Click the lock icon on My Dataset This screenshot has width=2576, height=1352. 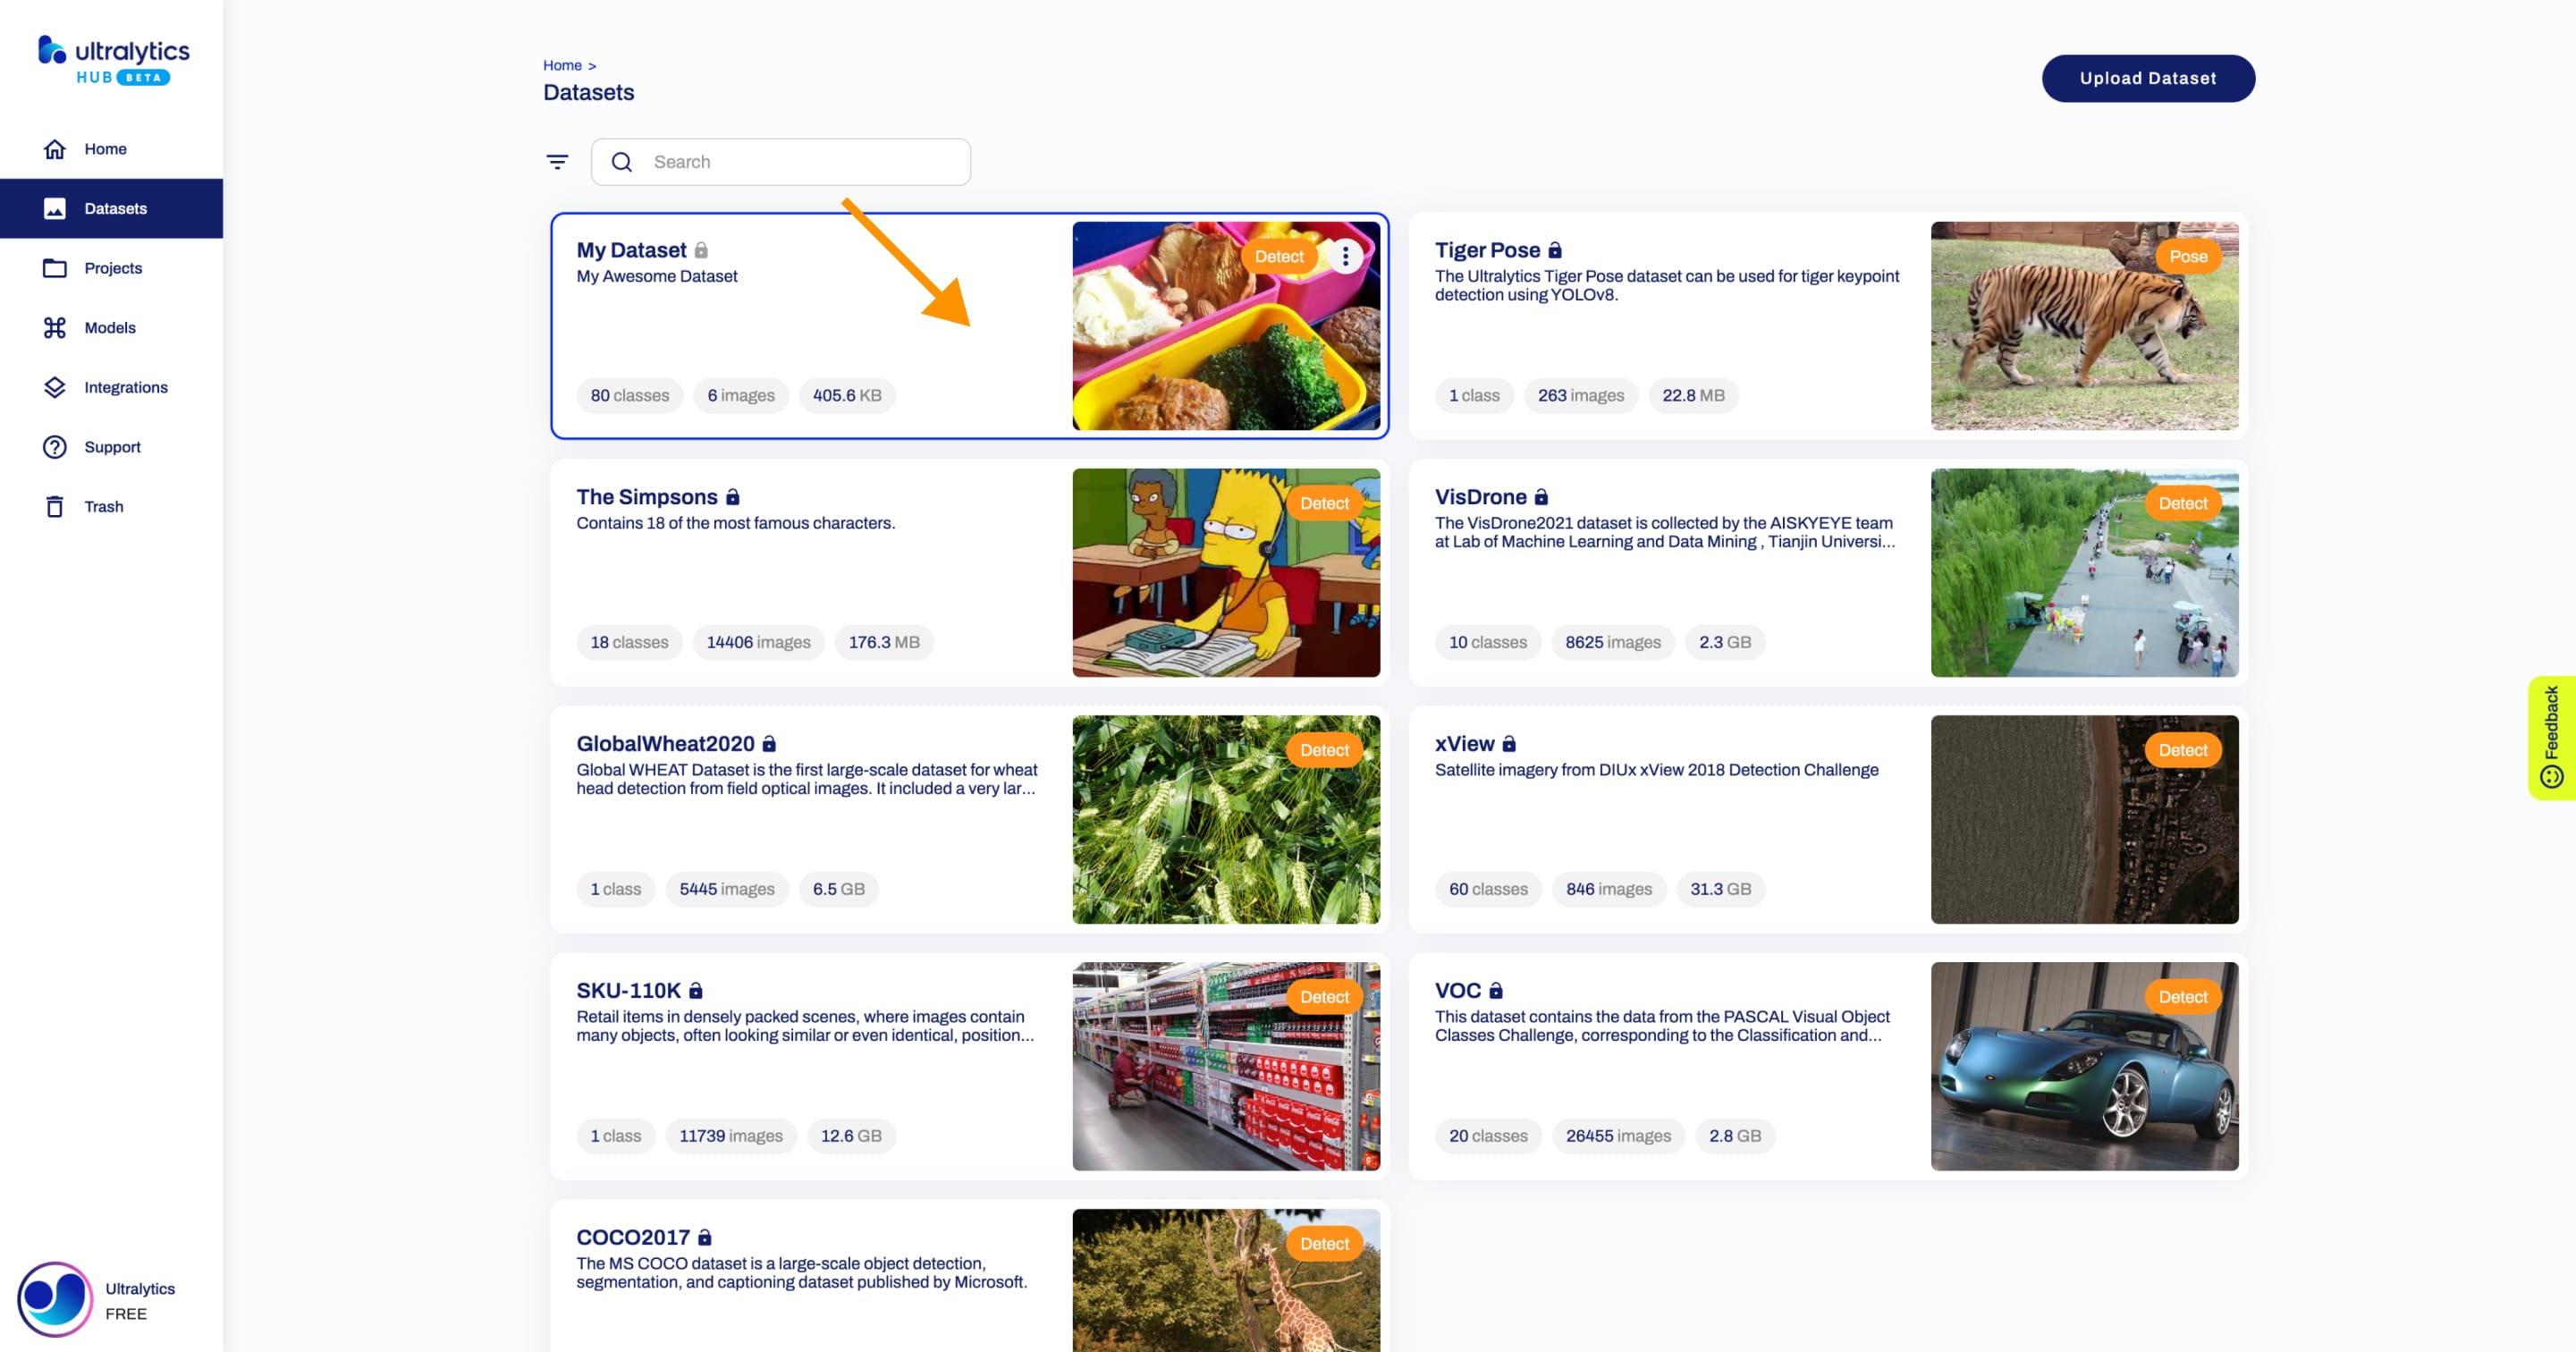(x=698, y=250)
